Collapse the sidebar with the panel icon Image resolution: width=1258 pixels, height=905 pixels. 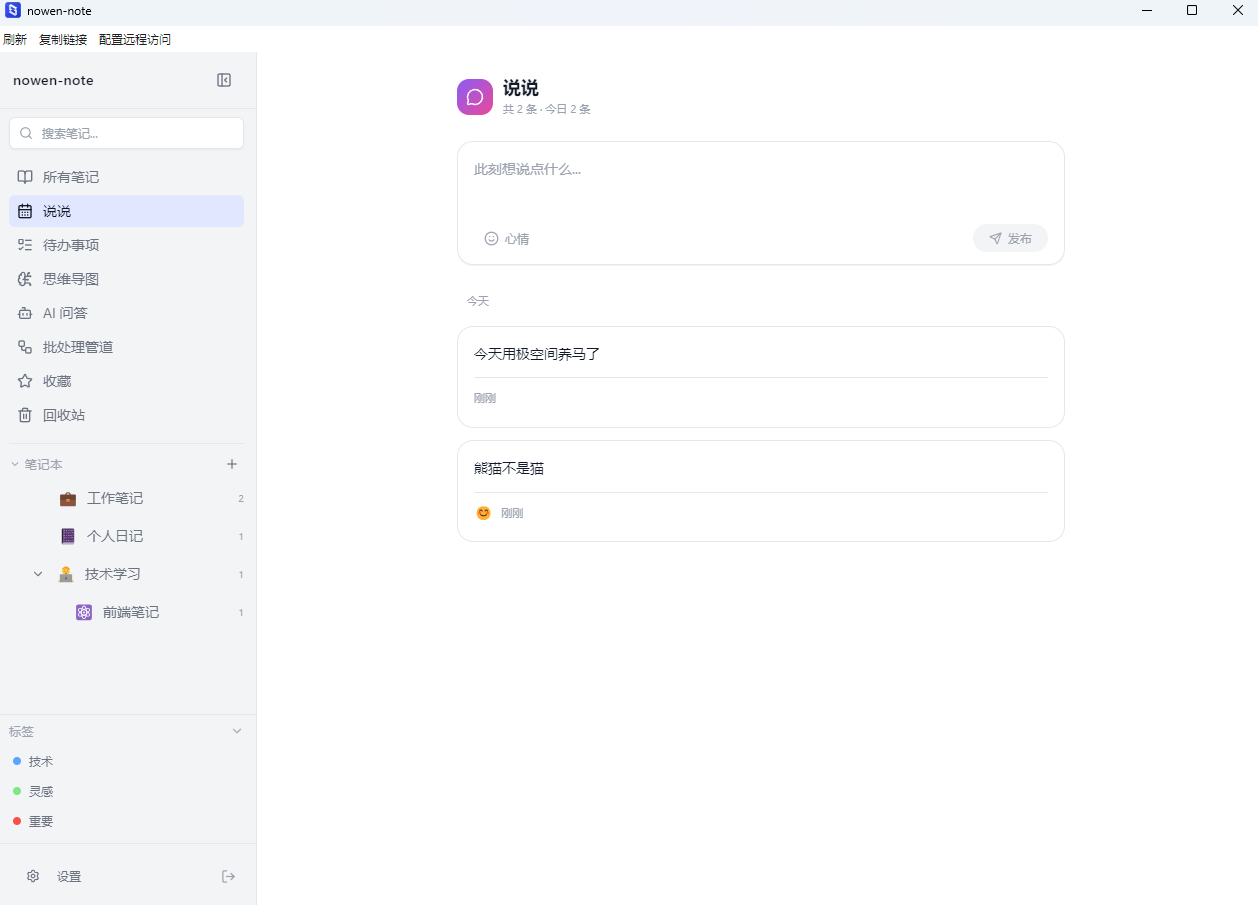coord(224,80)
